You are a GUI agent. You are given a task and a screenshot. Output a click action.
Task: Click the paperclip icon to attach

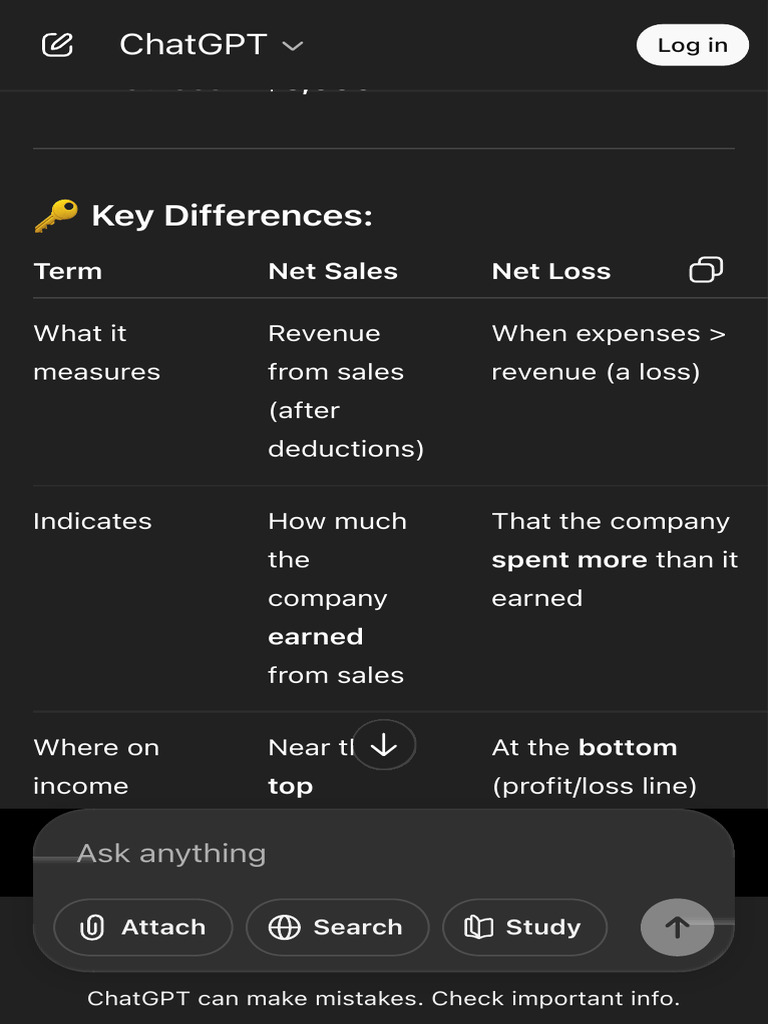tap(93, 927)
